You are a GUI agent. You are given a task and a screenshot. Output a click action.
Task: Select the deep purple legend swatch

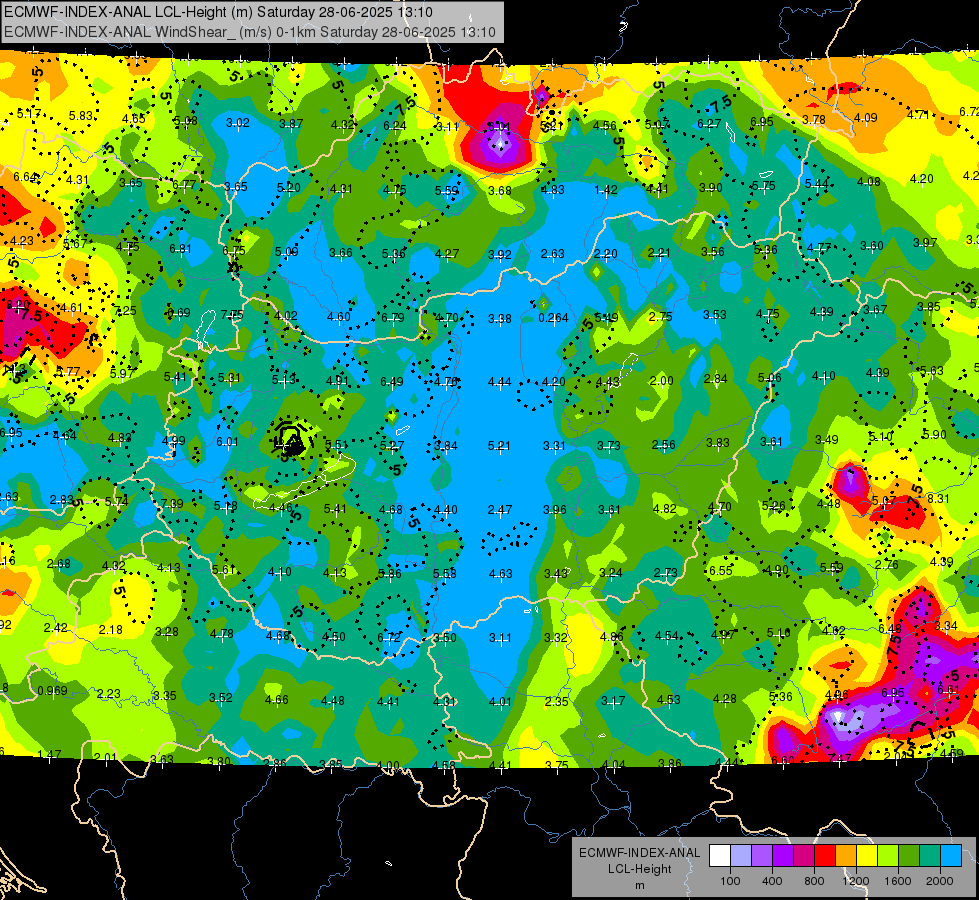(783, 856)
